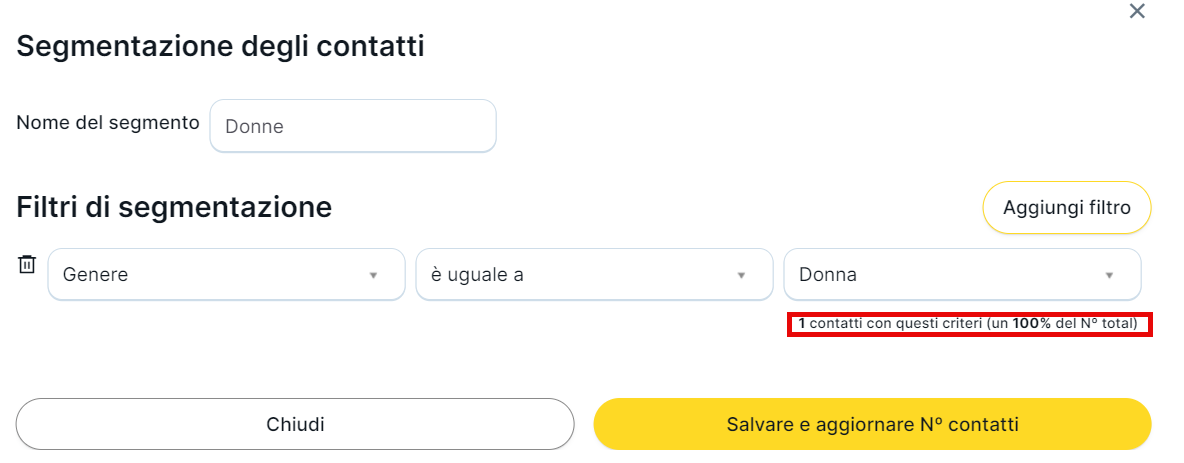The image size is (1184, 463).
Task: Open the 'è uguale a' operator dropdown
Action: (x=580, y=274)
